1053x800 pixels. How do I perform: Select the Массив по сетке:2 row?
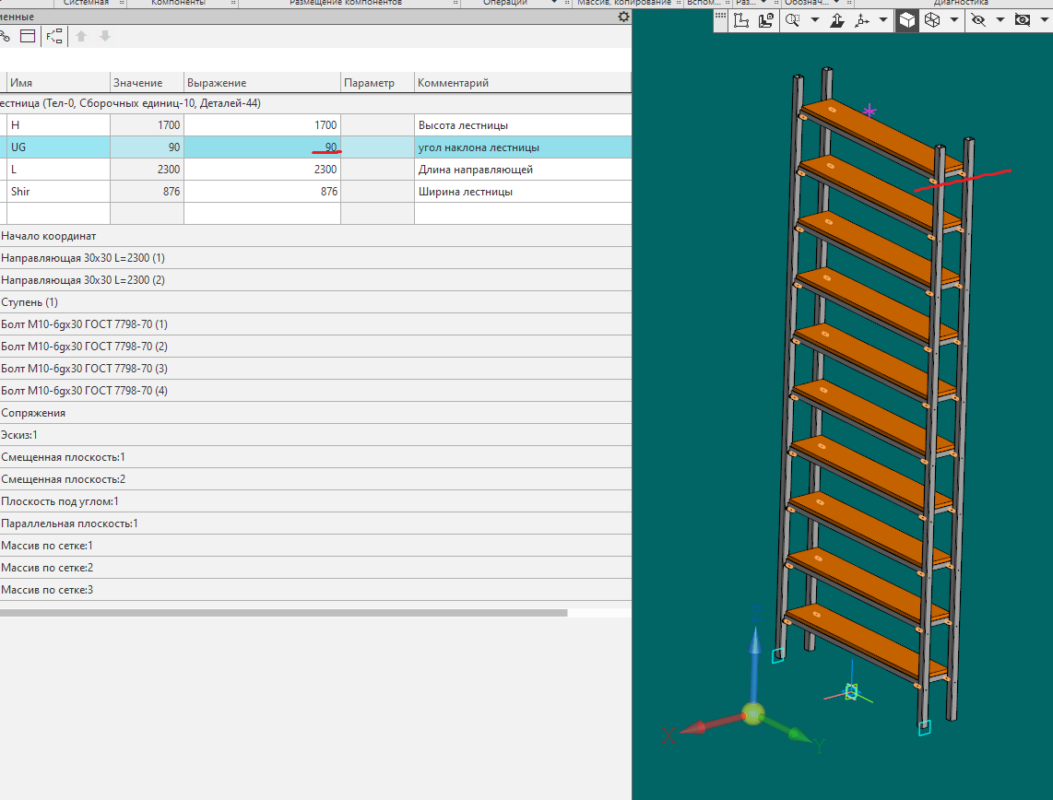(316, 568)
